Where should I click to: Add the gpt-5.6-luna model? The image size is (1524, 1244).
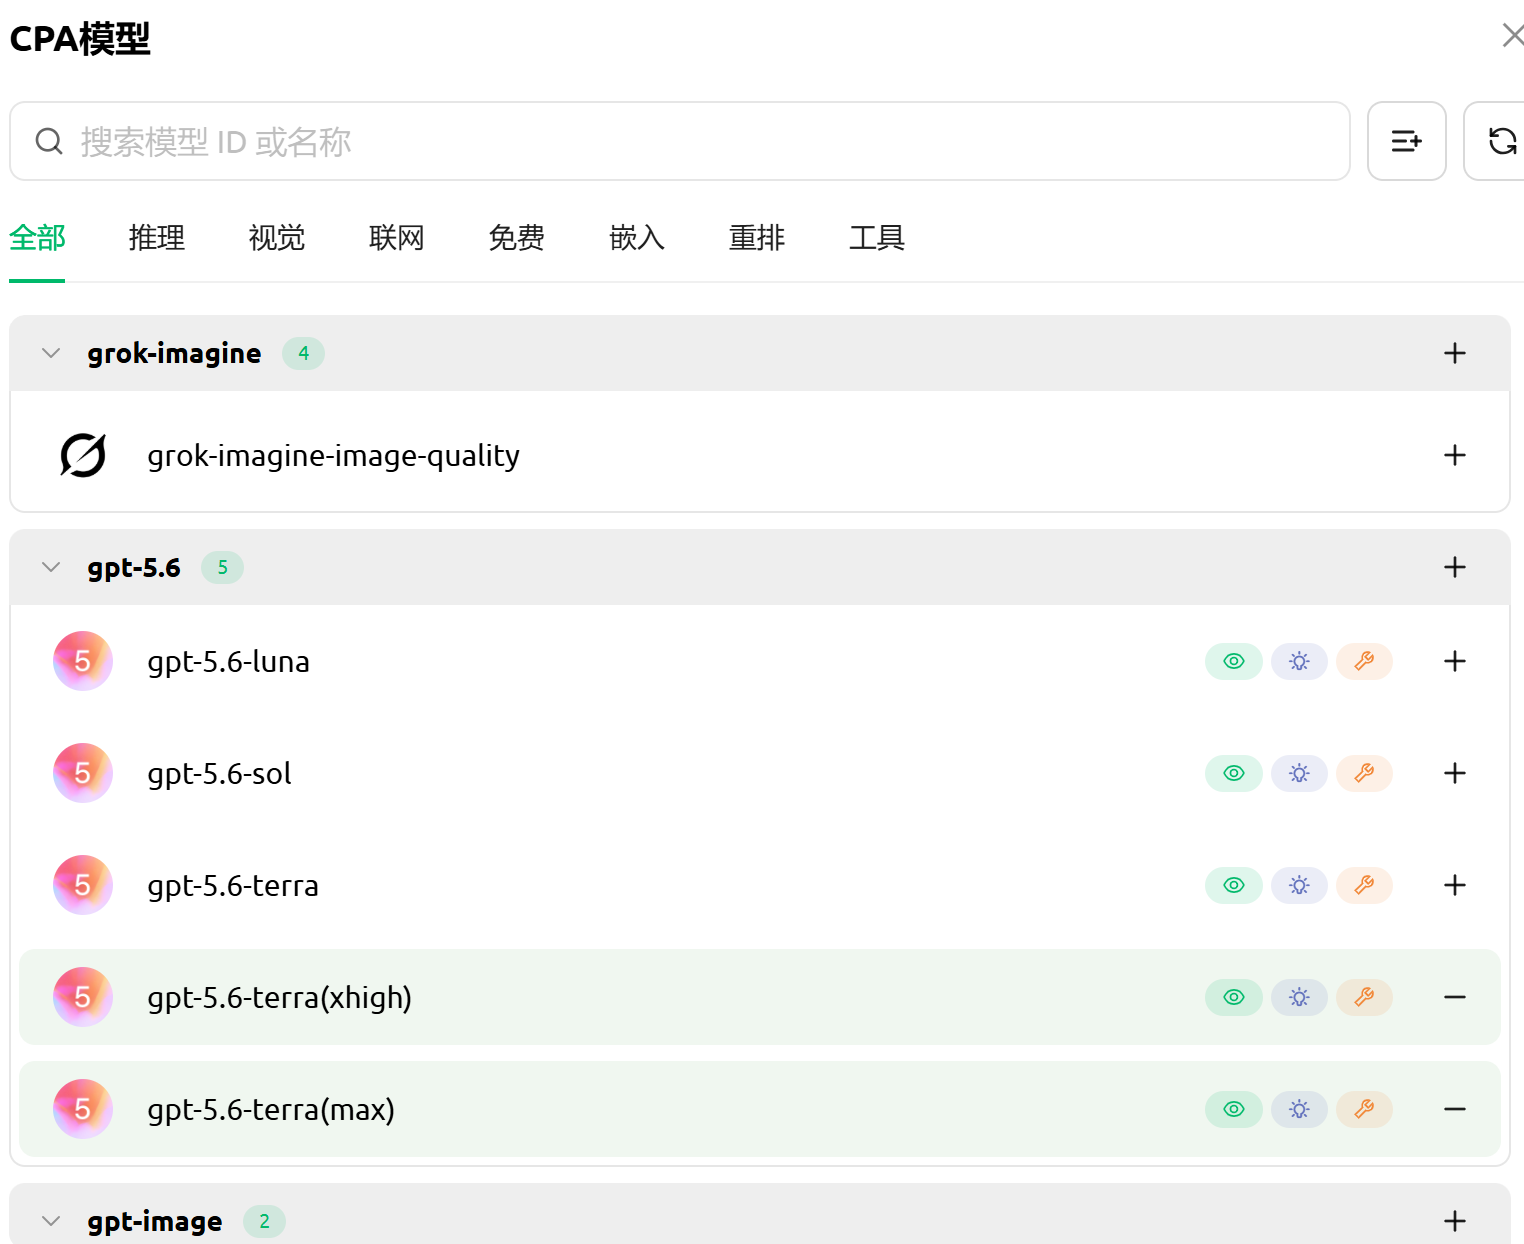click(1455, 661)
